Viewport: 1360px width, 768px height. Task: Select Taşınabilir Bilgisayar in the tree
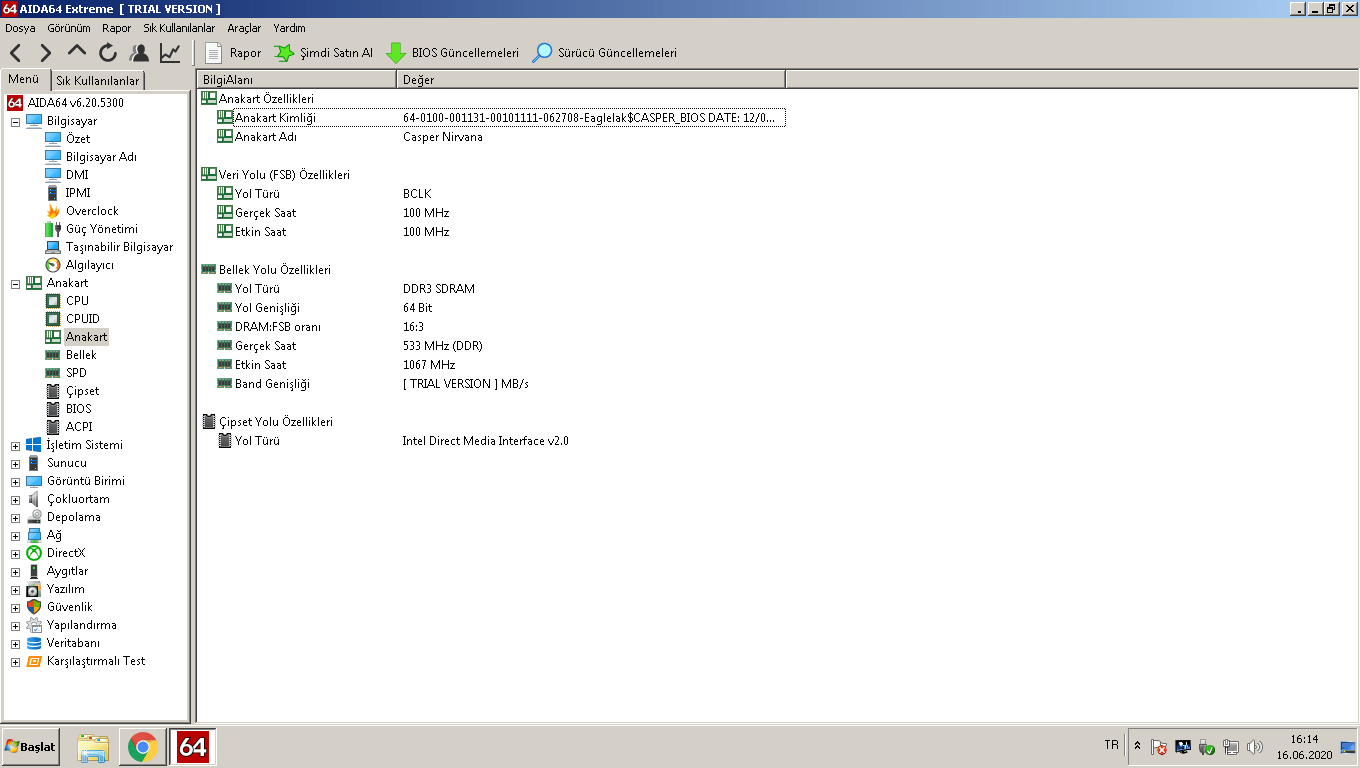(x=119, y=247)
